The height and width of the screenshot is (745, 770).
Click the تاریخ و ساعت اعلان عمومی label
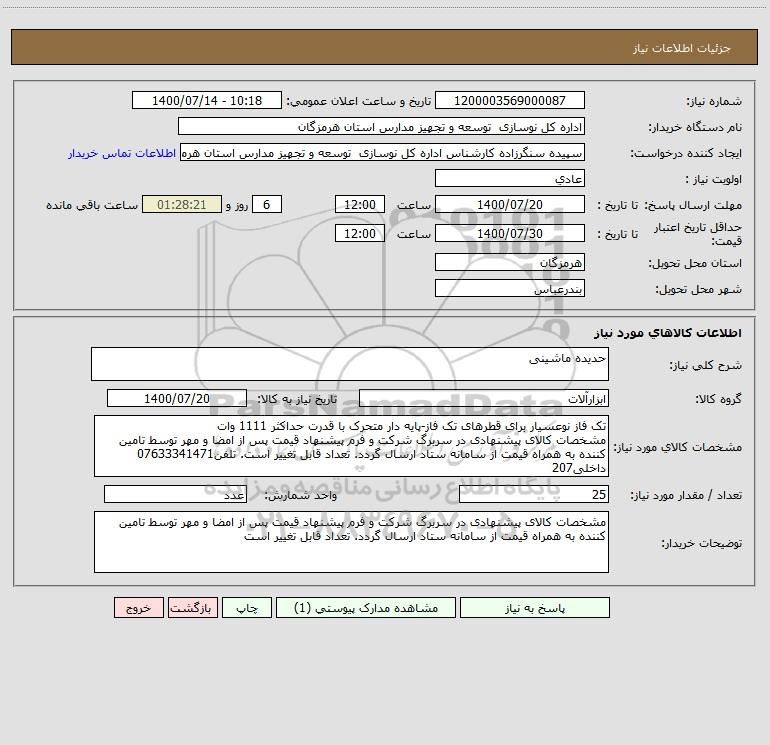[x=359, y=101]
